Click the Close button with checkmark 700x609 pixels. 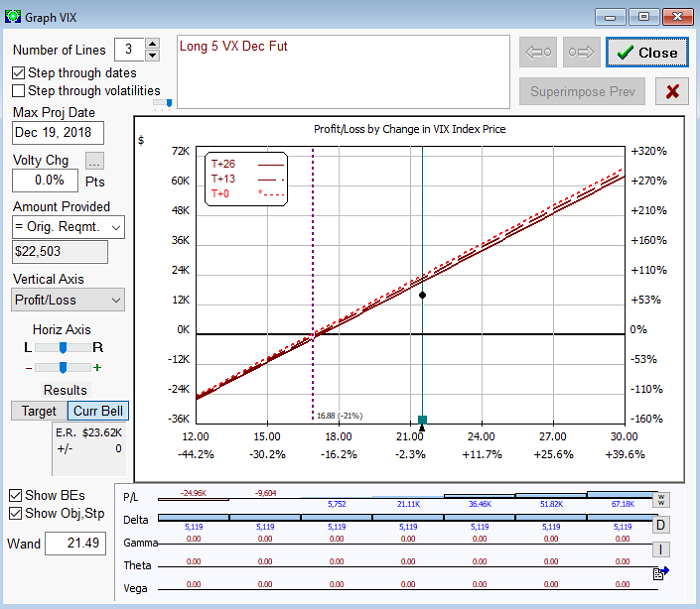pyautogui.click(x=646, y=53)
